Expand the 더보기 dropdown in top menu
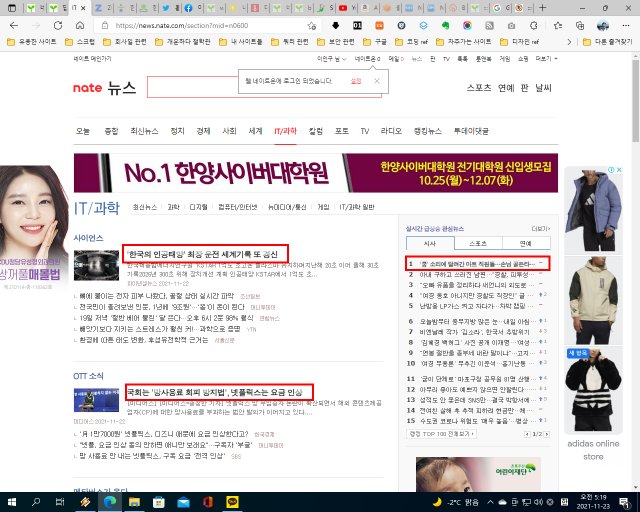The height and width of the screenshot is (512, 640). [x=546, y=59]
